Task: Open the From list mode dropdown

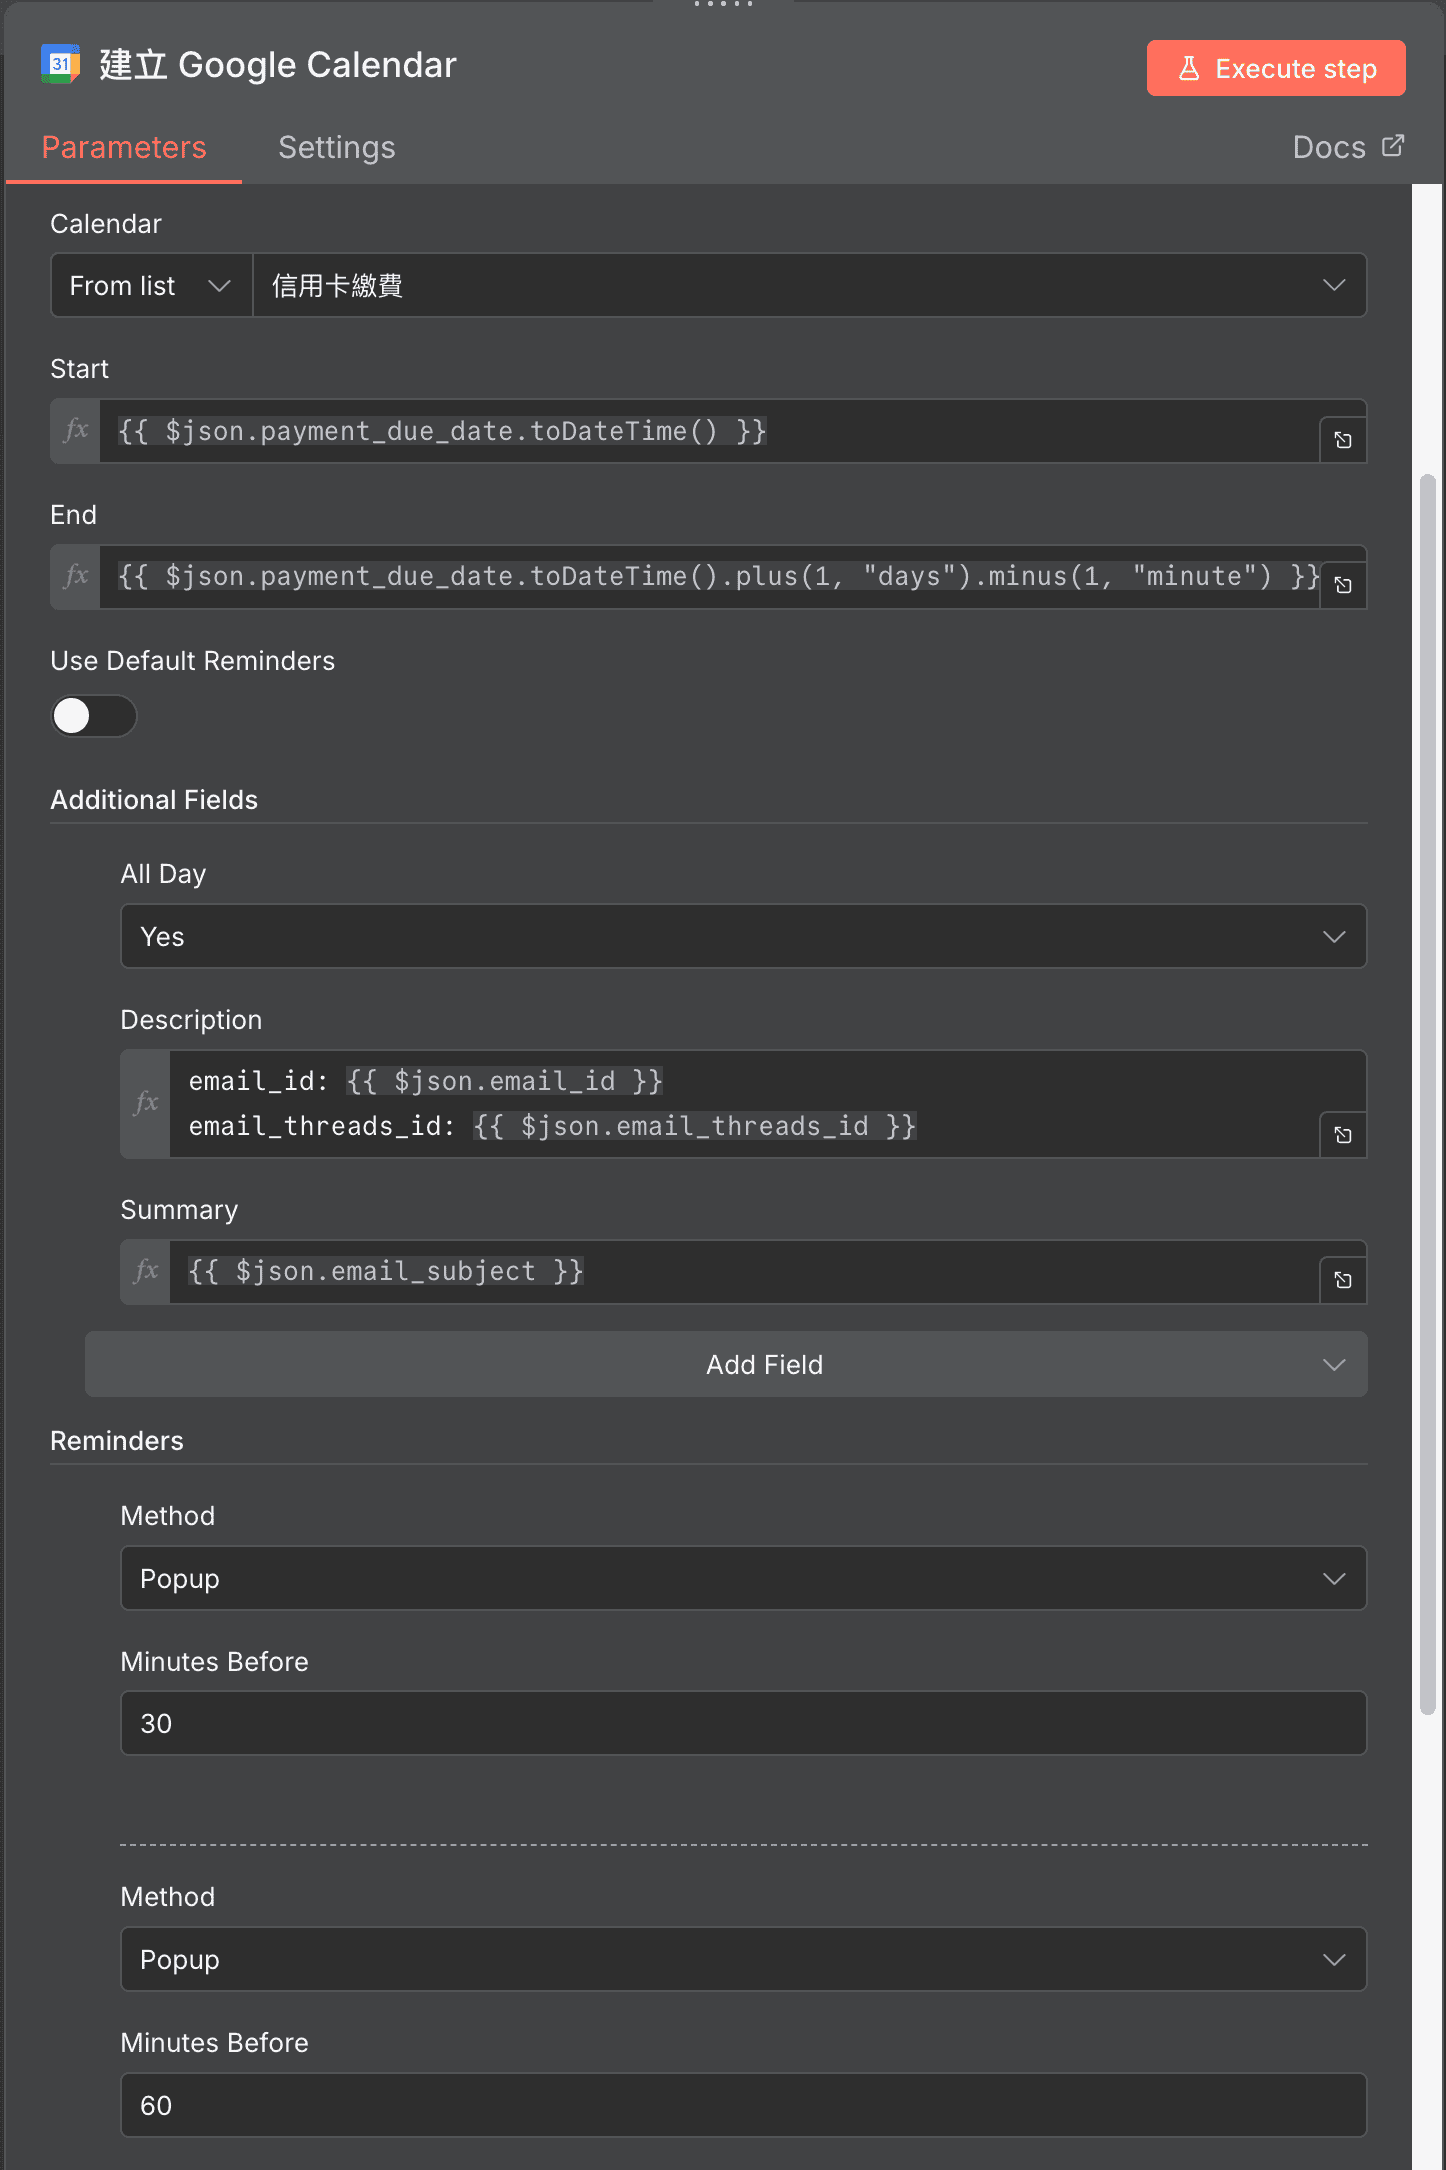Action: point(151,286)
